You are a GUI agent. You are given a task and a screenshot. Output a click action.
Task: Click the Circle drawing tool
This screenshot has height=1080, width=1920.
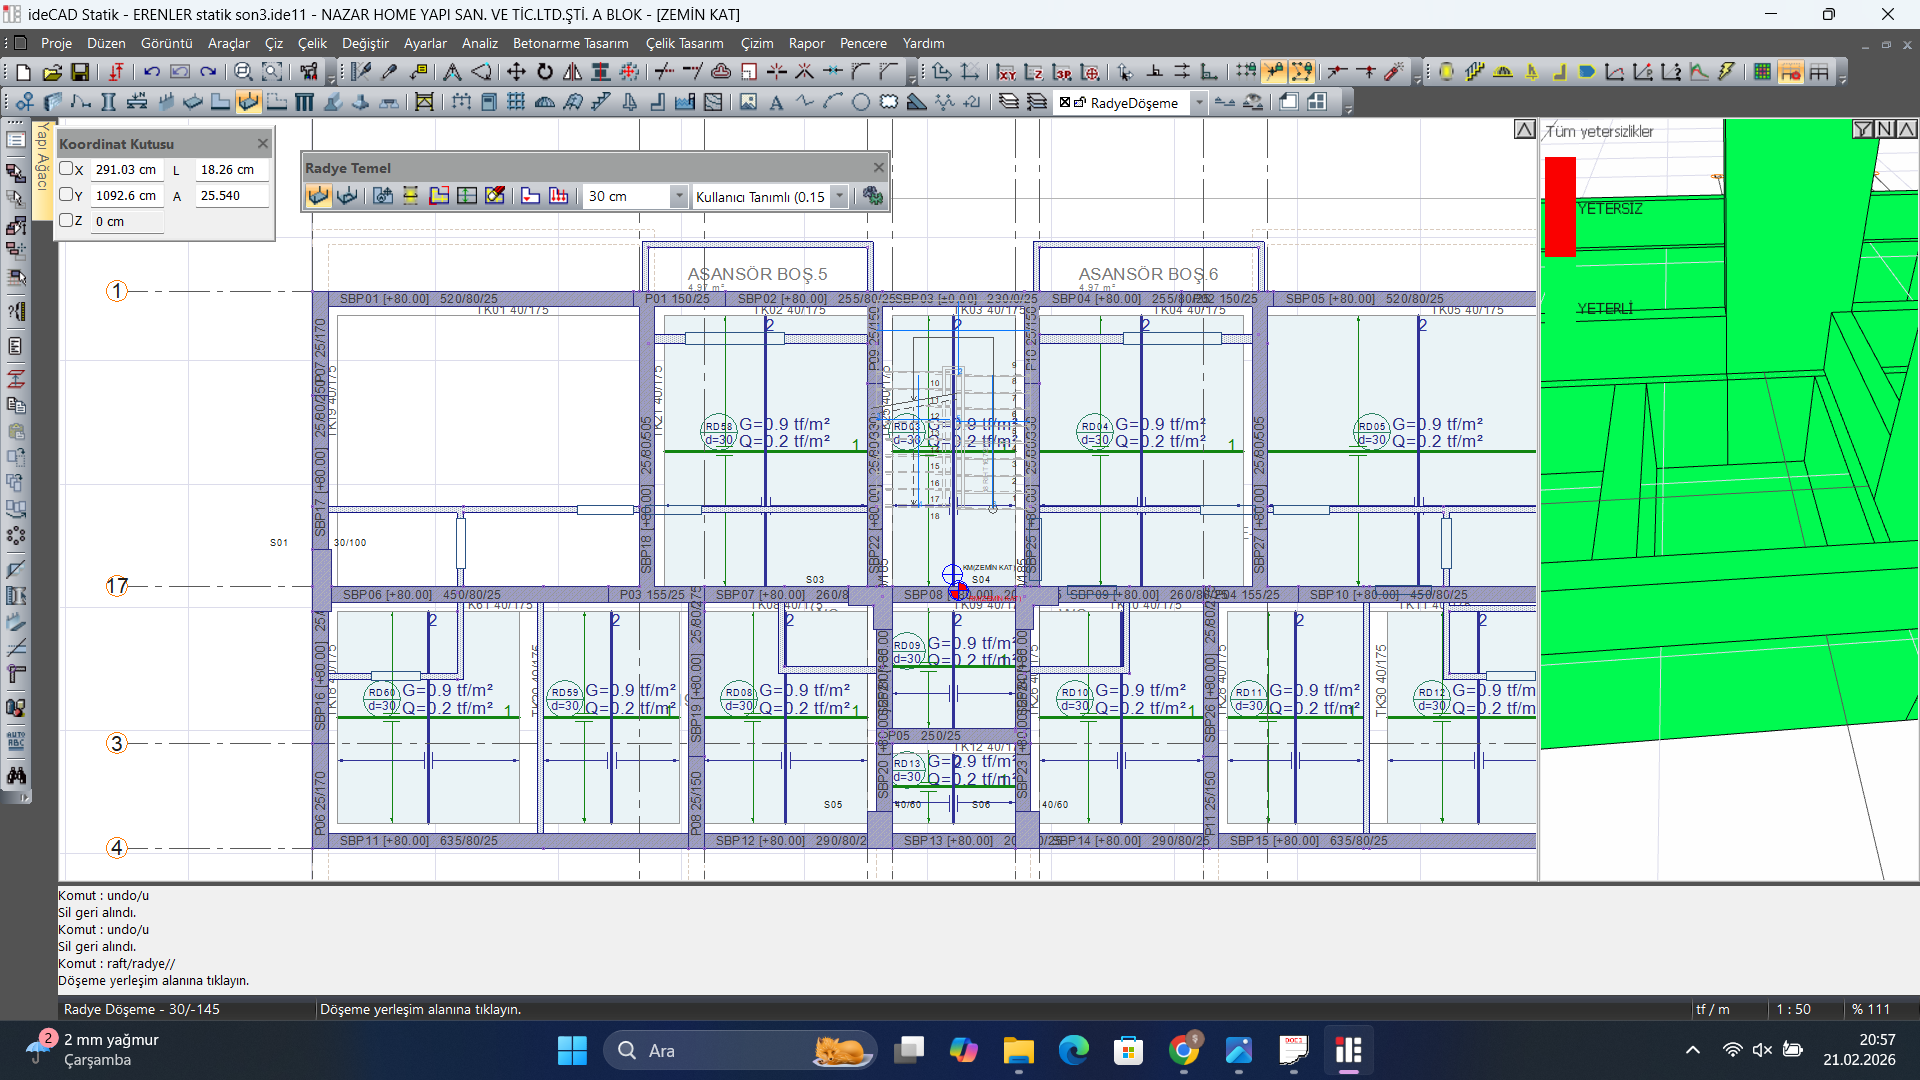[x=861, y=102]
